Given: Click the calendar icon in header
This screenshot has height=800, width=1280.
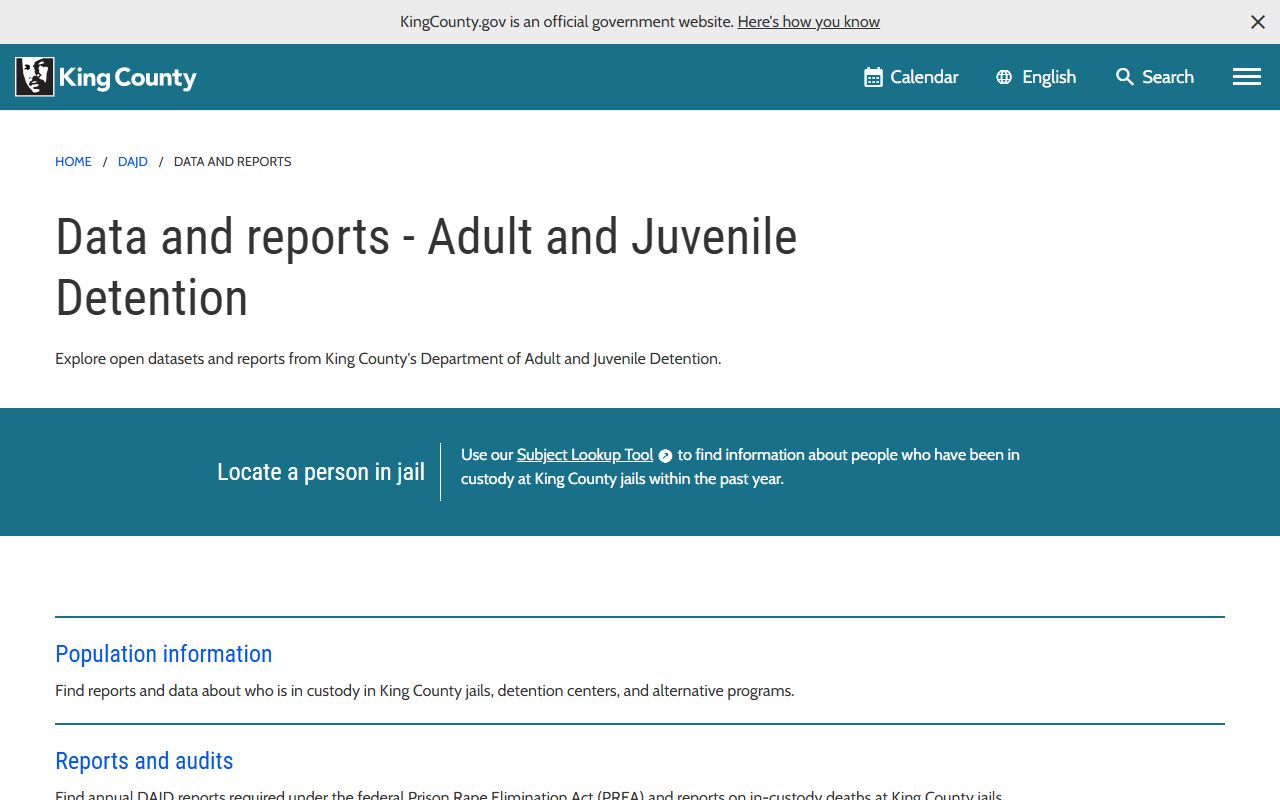Looking at the screenshot, I should tap(873, 77).
